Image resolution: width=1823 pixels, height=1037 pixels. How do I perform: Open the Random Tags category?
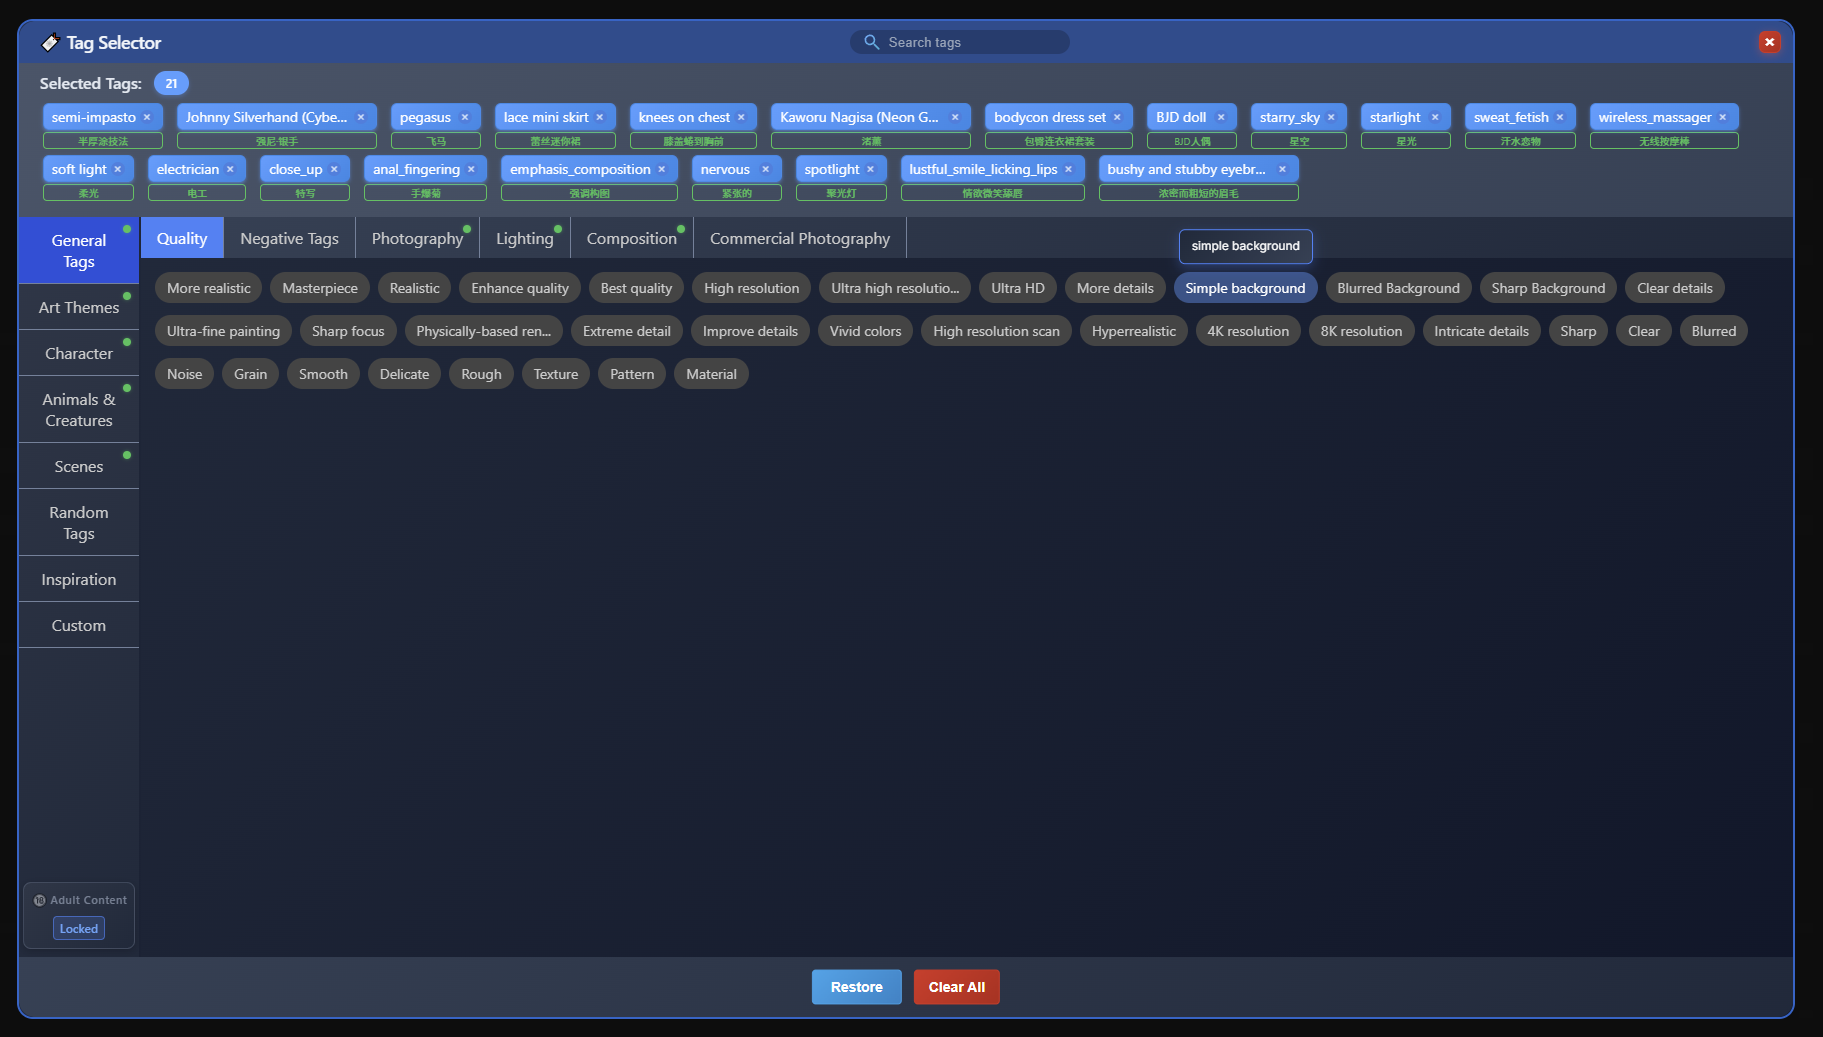[79, 523]
